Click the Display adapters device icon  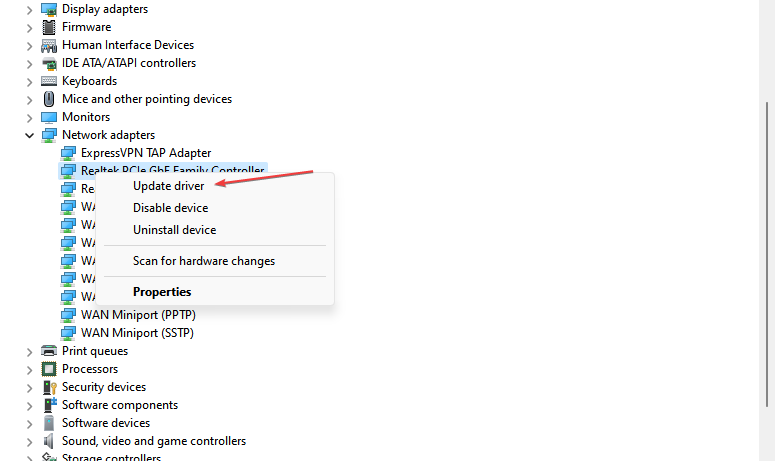tap(49, 9)
